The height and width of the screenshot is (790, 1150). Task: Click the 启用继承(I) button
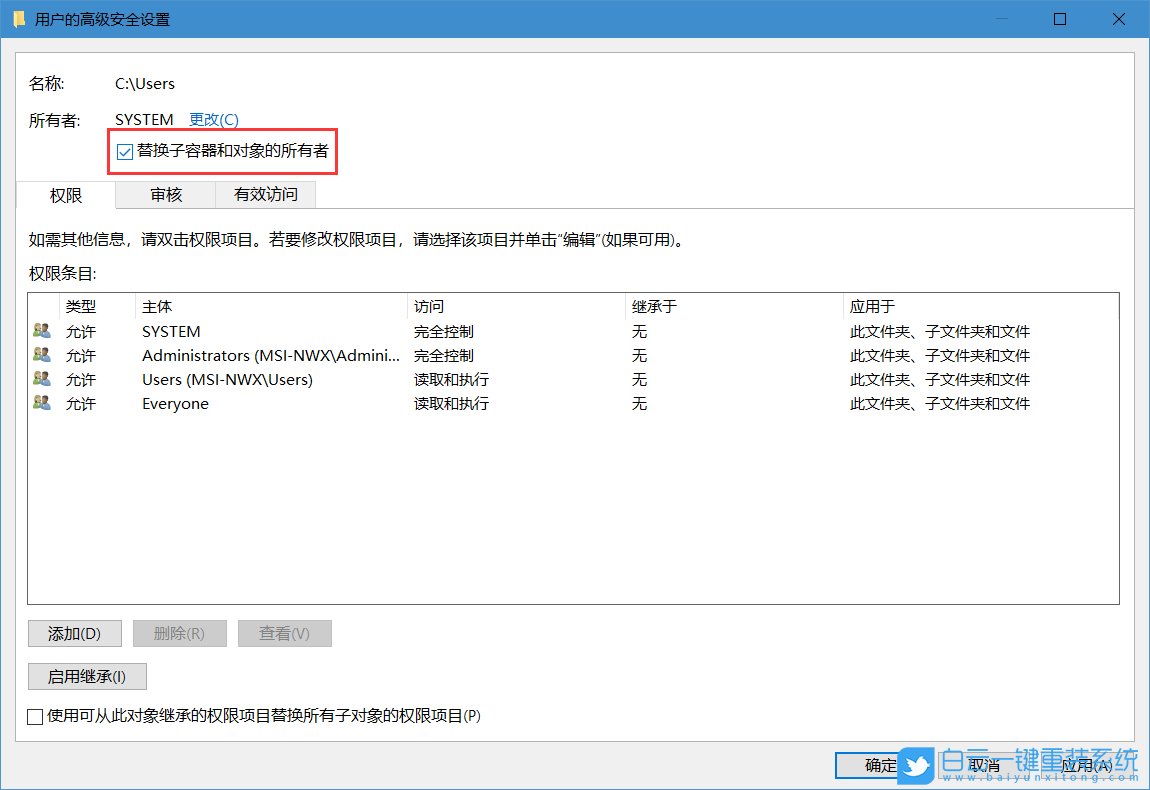[87, 676]
